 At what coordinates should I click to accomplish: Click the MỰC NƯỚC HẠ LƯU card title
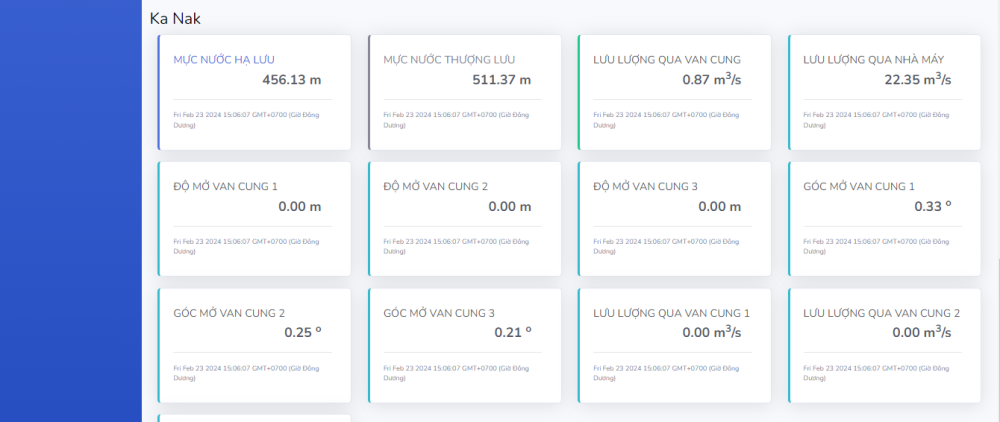[224, 60]
